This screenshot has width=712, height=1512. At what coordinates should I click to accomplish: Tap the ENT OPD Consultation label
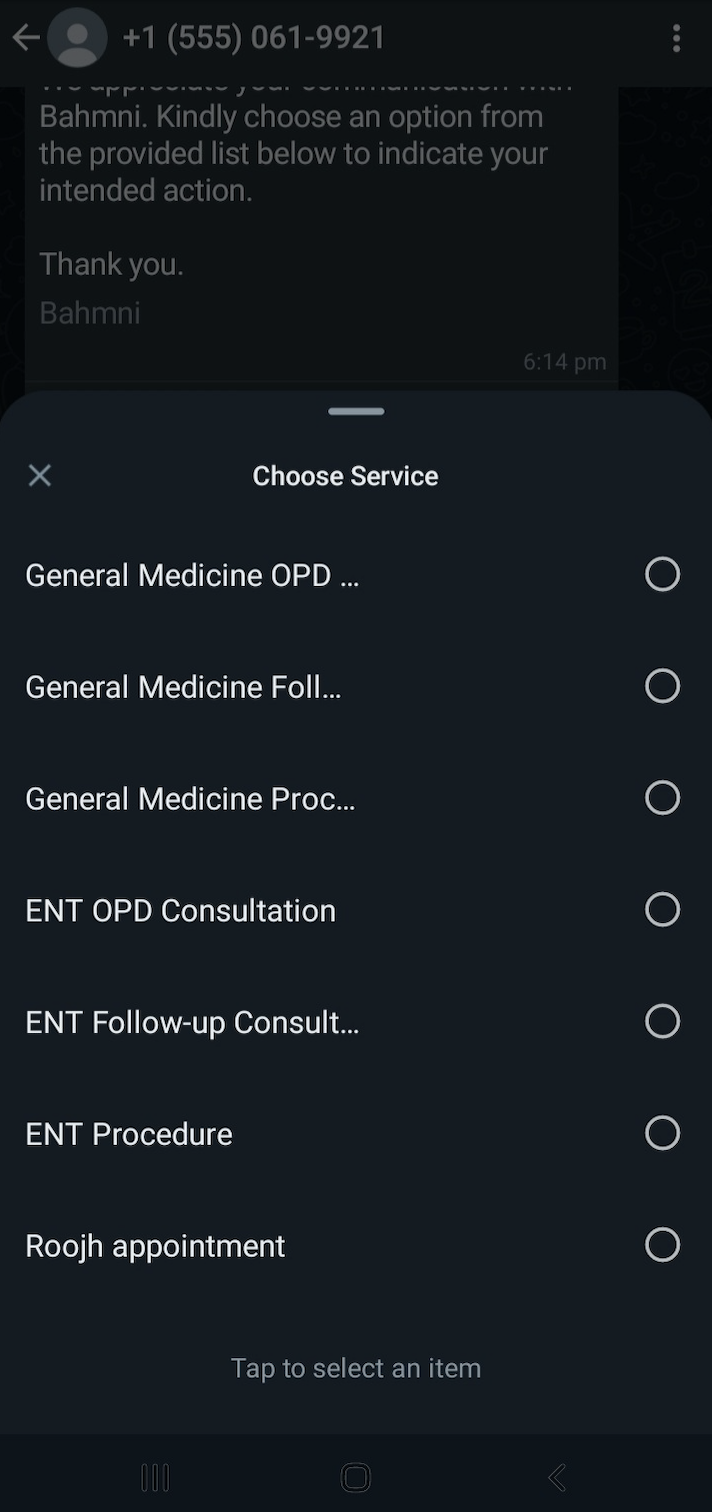(180, 911)
